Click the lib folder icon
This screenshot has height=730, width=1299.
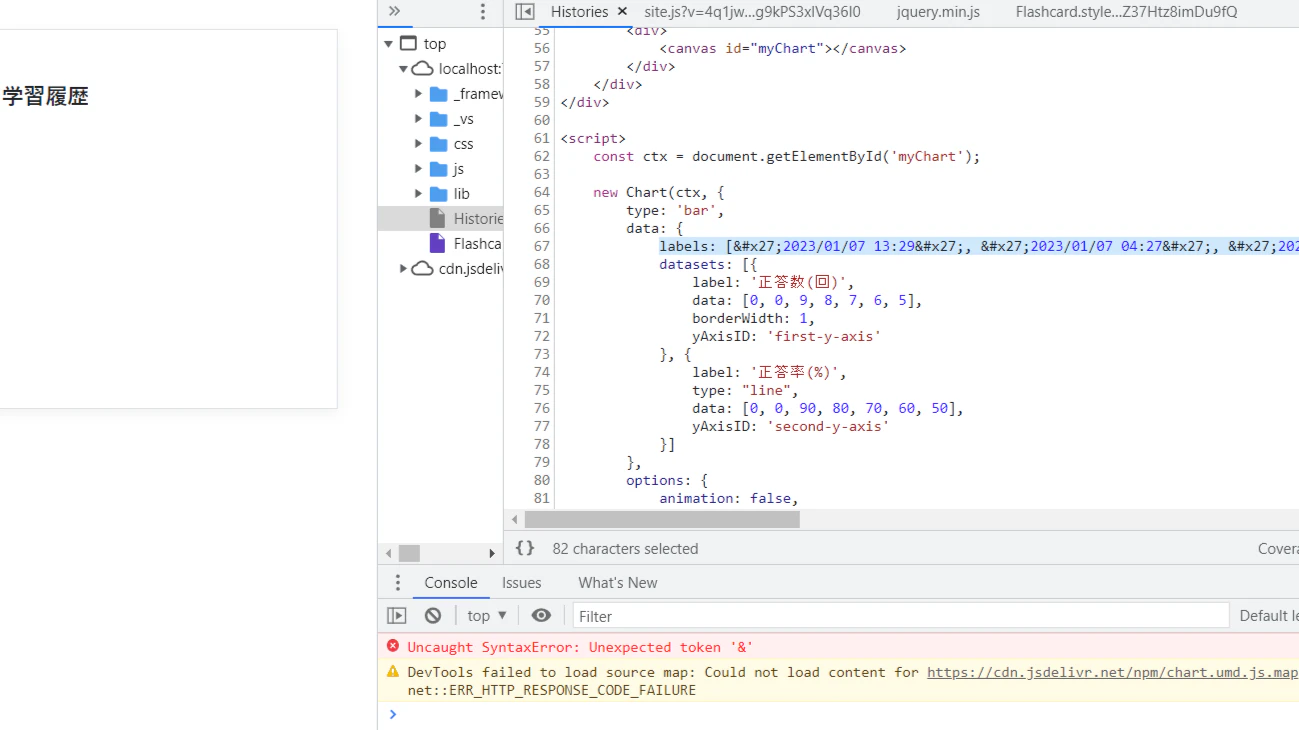pos(438,194)
